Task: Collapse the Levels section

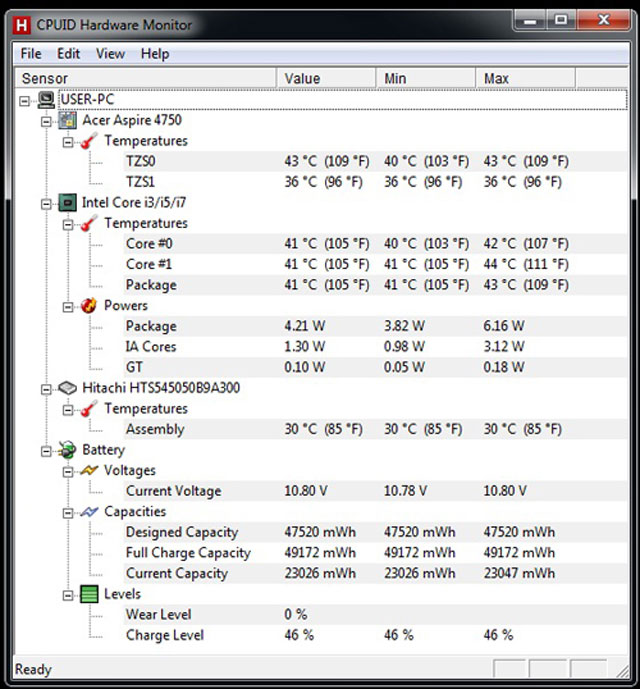Action: (68, 596)
